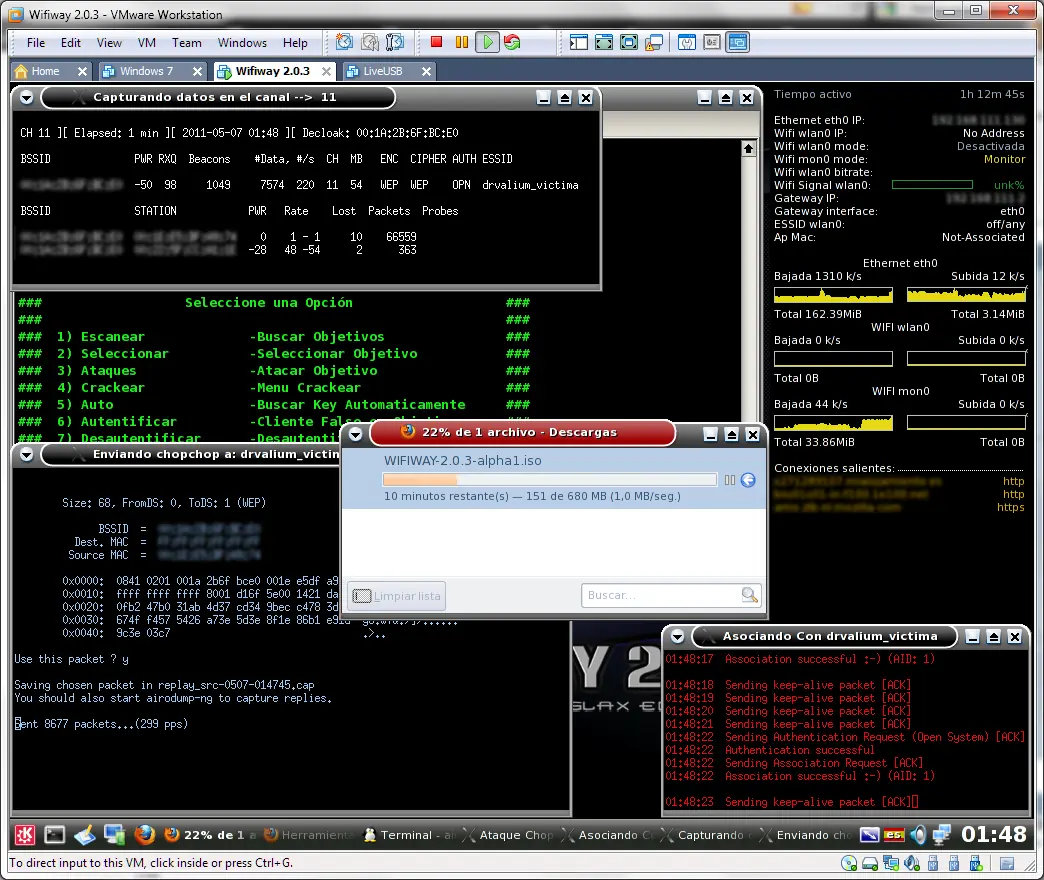Click the Reset VM icon
1044x880 pixels.
pyautogui.click(x=512, y=42)
